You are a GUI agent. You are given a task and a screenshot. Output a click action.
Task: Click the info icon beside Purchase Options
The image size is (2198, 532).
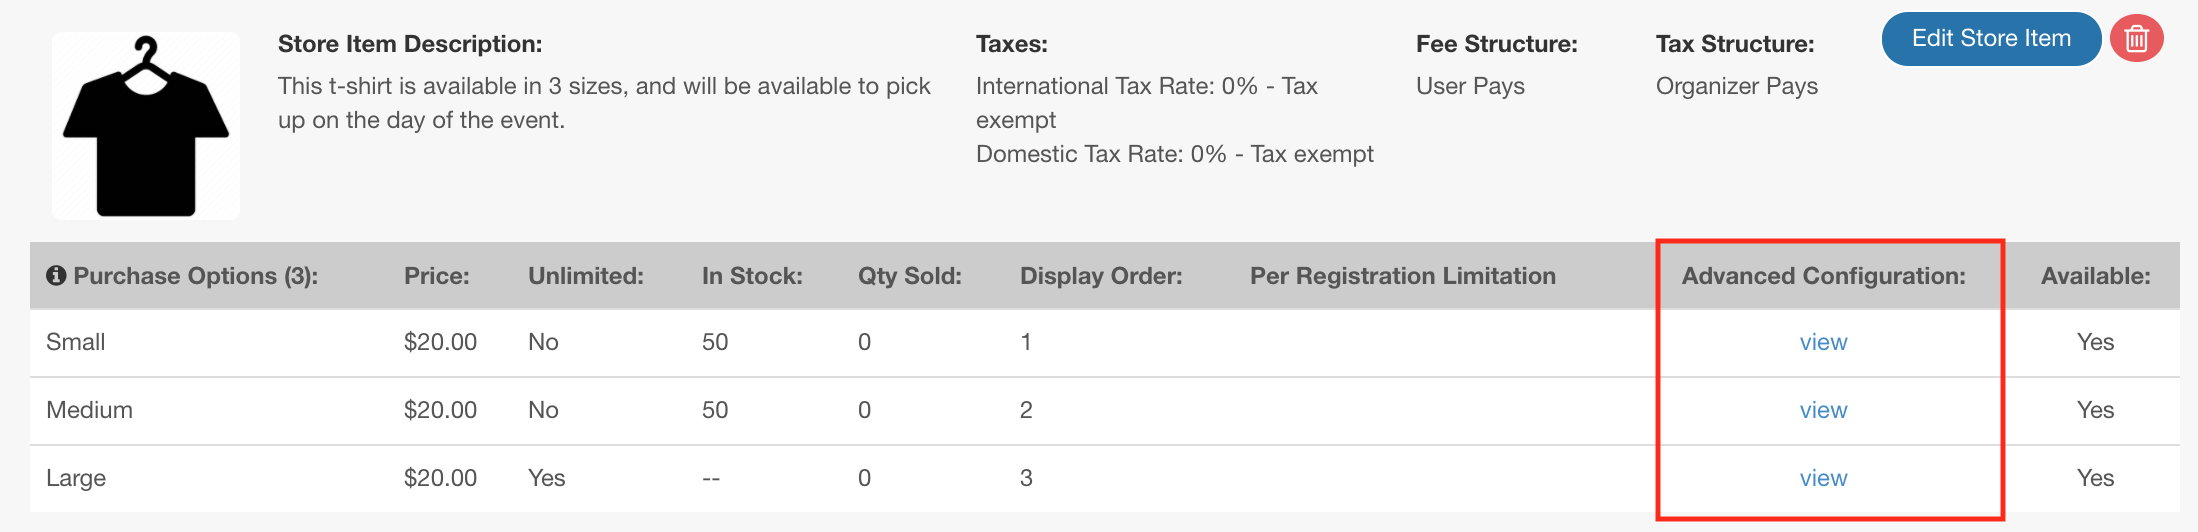(x=56, y=275)
